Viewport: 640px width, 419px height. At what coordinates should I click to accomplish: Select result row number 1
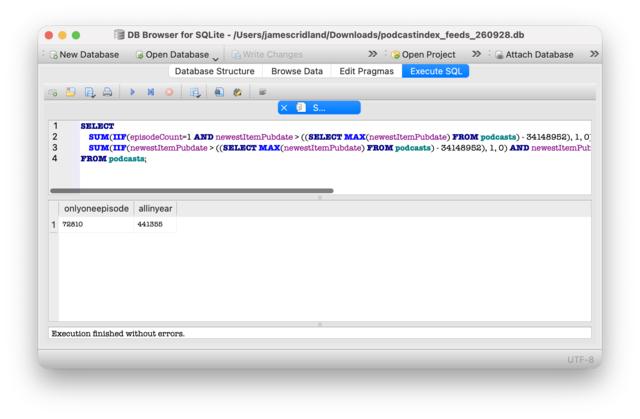53,224
